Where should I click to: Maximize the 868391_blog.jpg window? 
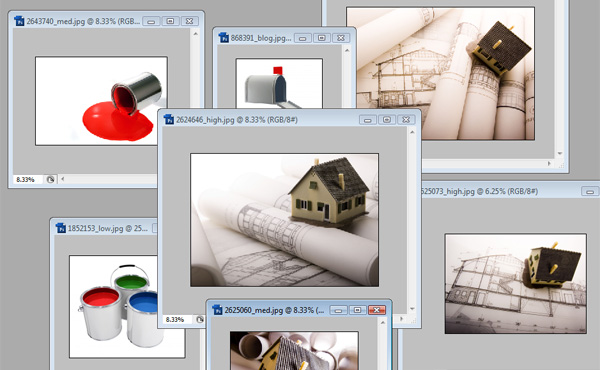[322, 38]
